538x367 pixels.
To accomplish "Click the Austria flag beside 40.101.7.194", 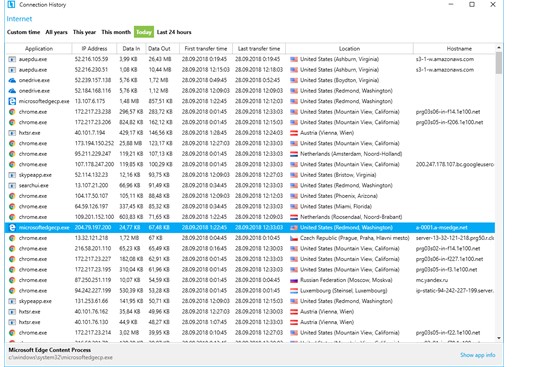I will pyautogui.click(x=294, y=133).
